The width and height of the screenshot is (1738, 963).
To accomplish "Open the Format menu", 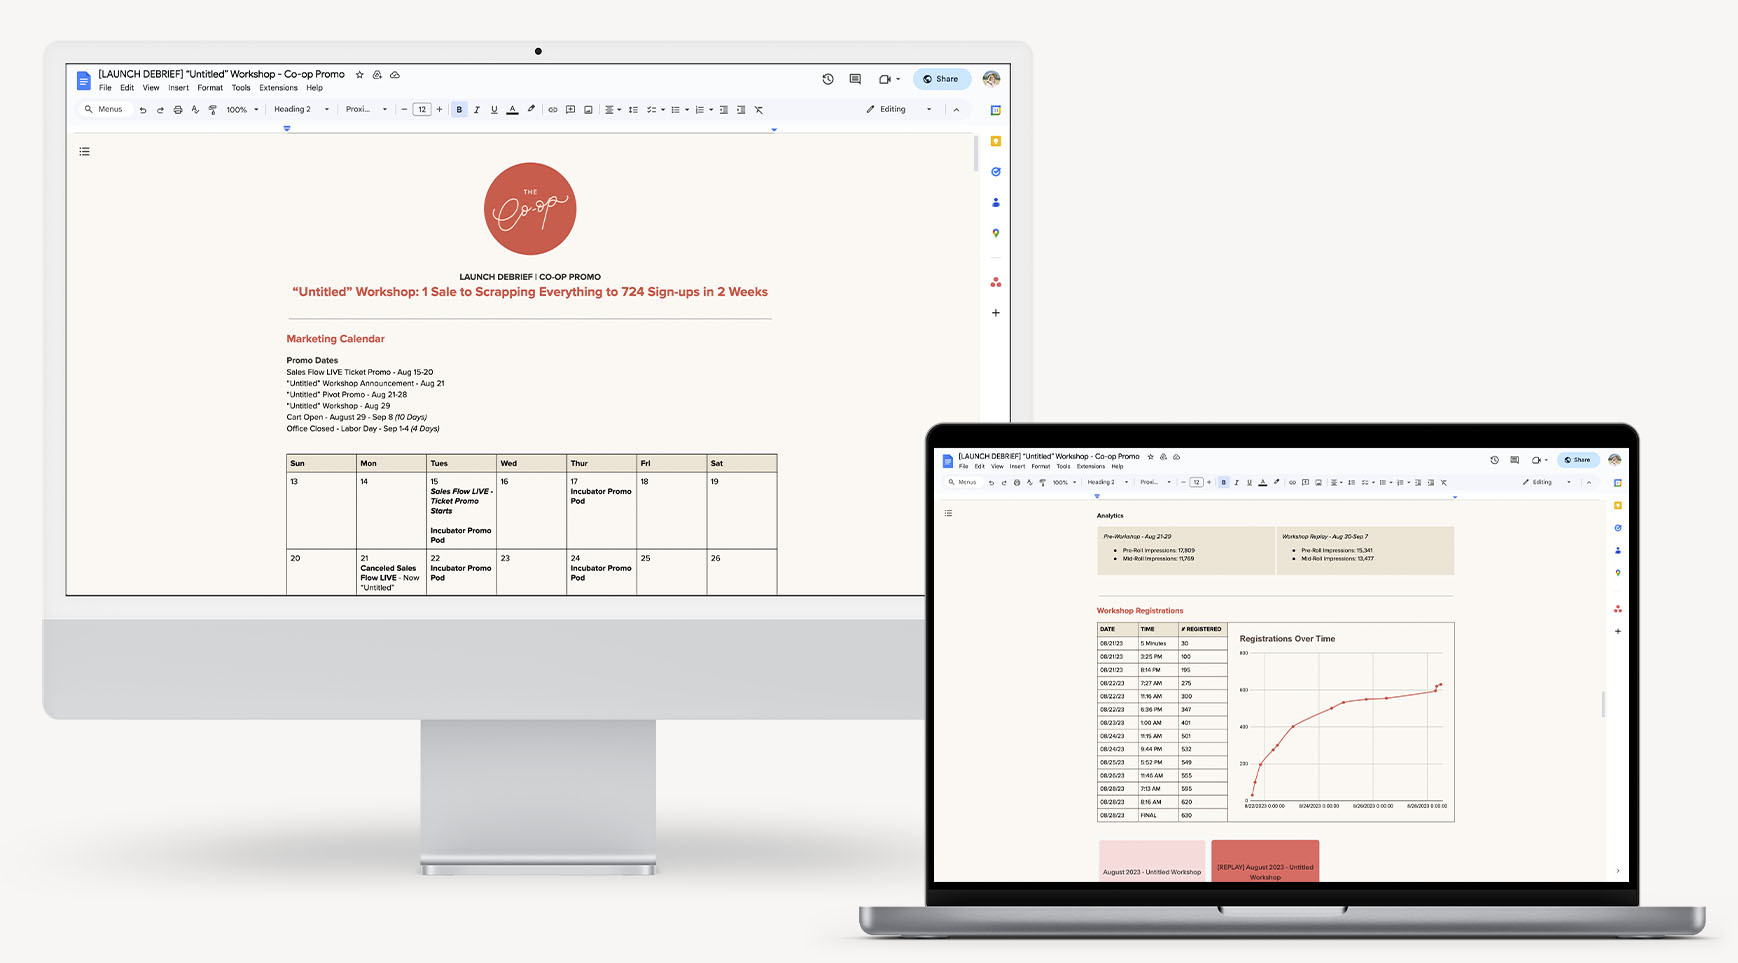I will [x=210, y=88].
